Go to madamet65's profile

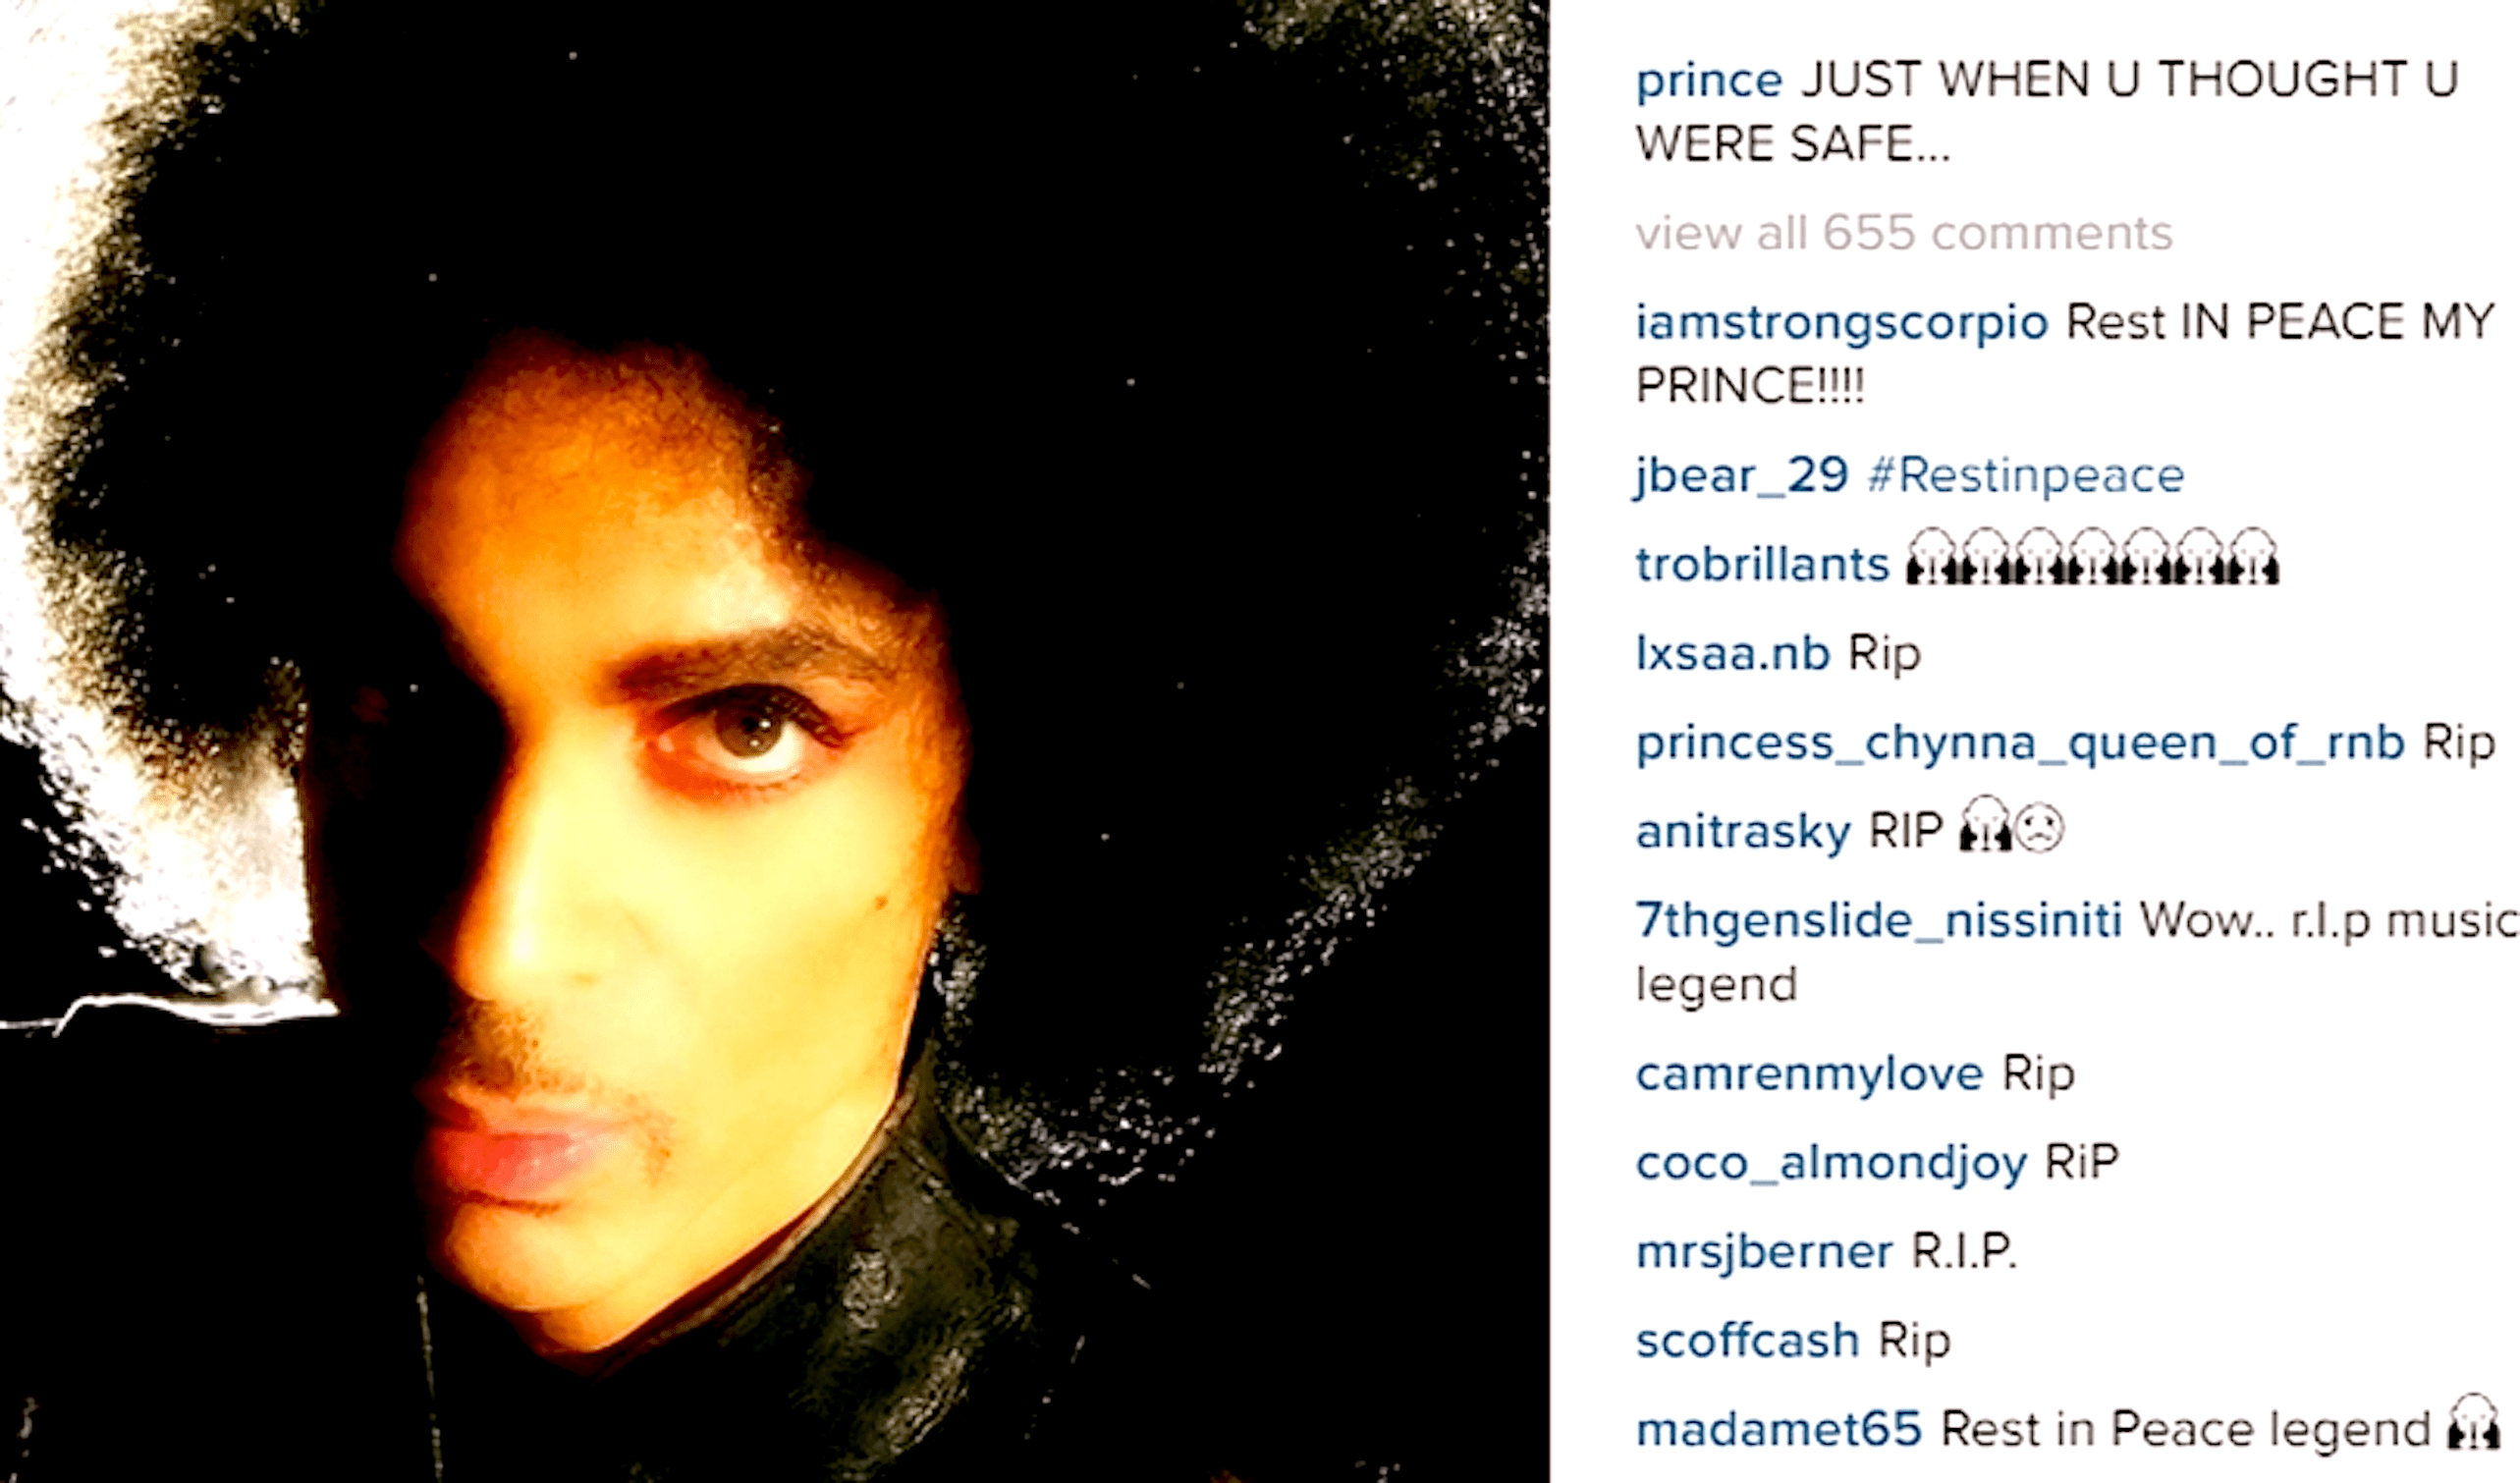click(1779, 1430)
